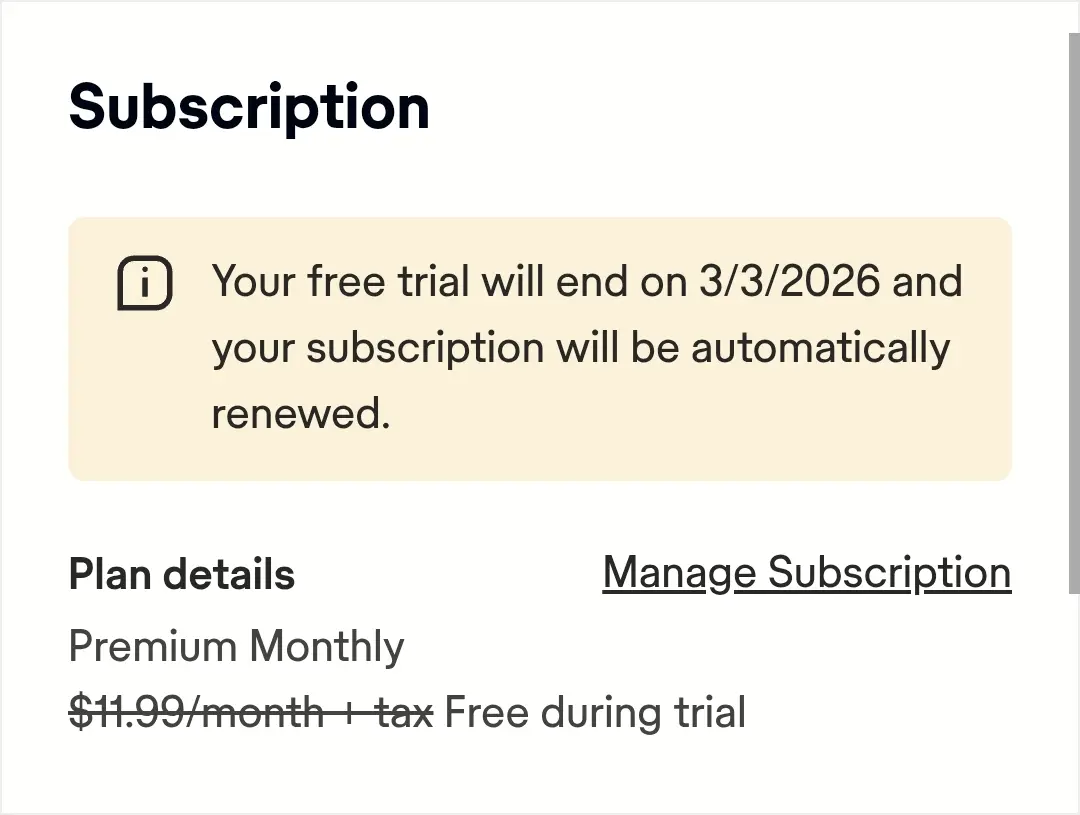Click the Subscription page heading
Image resolution: width=1080 pixels, height=815 pixels.
tap(249, 107)
